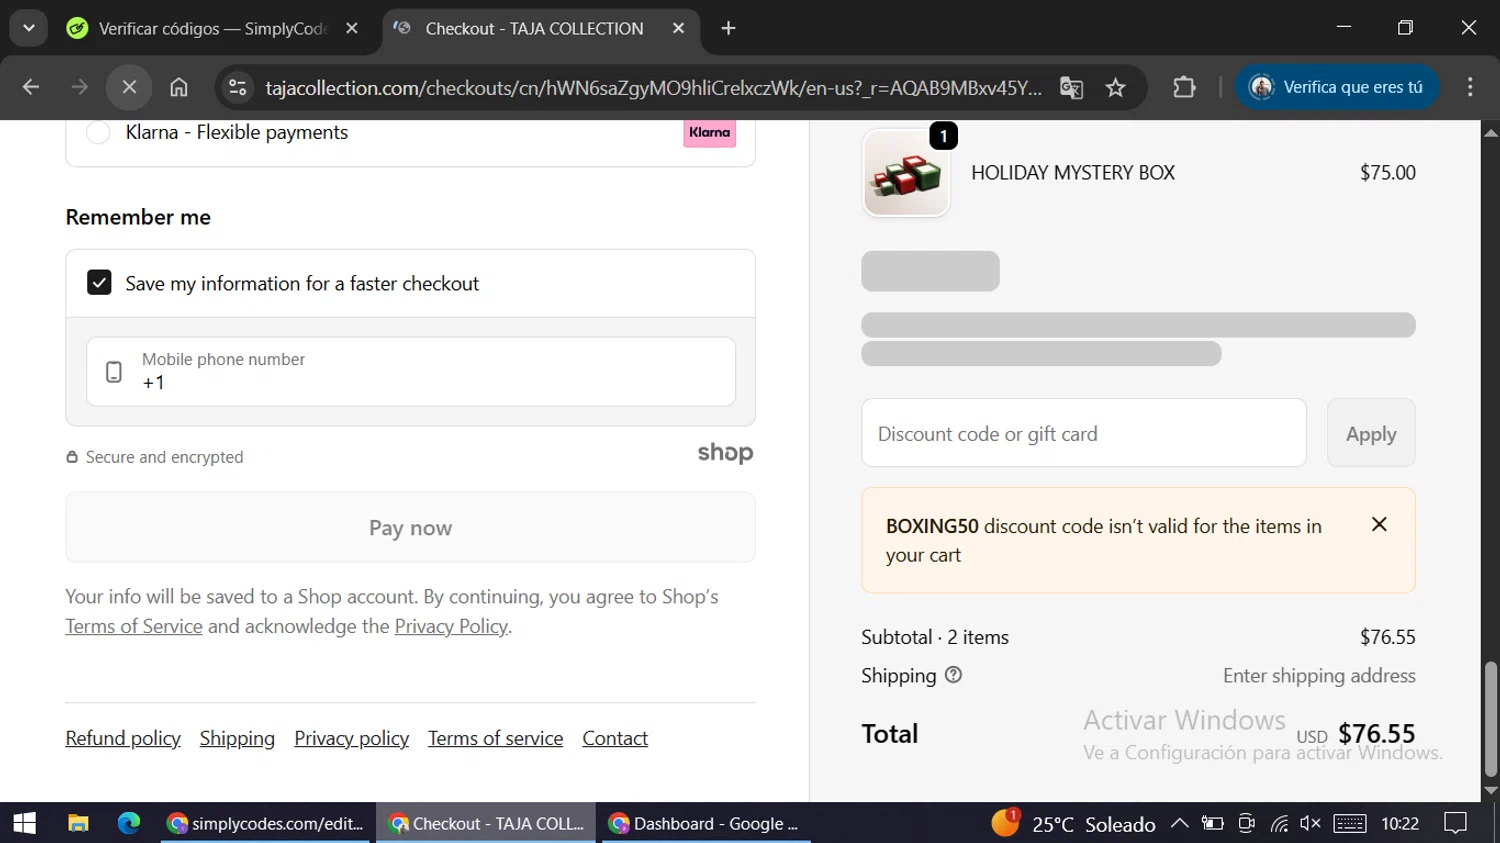This screenshot has width=1500, height=843.
Task: Click Verifica que eres tú profile button
Action: coord(1337,87)
